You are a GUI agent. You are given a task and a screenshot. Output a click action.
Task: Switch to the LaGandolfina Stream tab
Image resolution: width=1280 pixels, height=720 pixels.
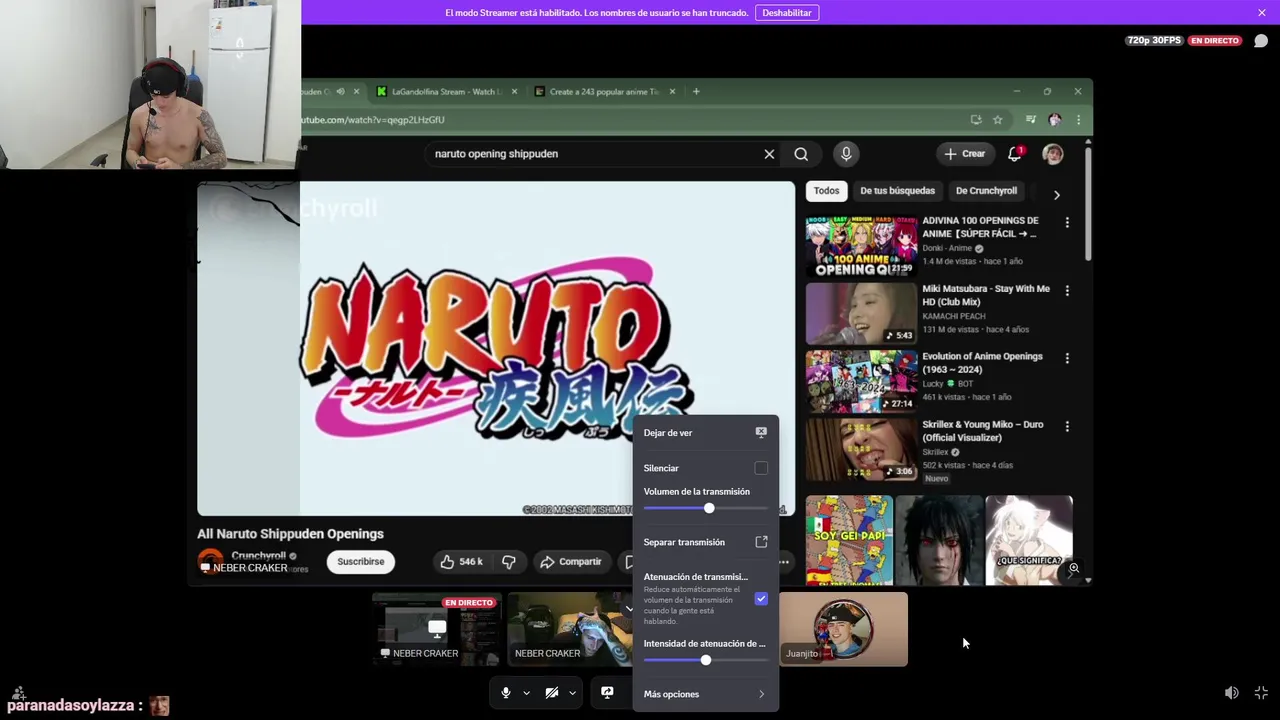(x=445, y=91)
